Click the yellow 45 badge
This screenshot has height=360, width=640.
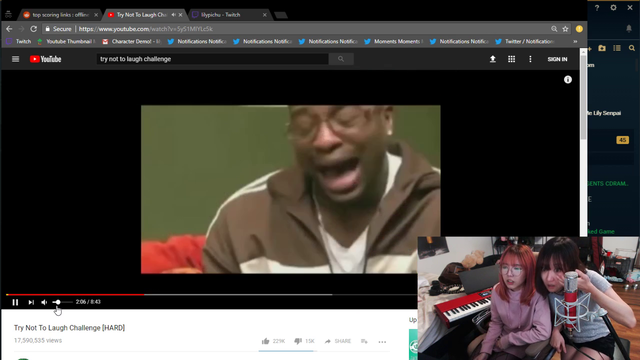click(622, 140)
